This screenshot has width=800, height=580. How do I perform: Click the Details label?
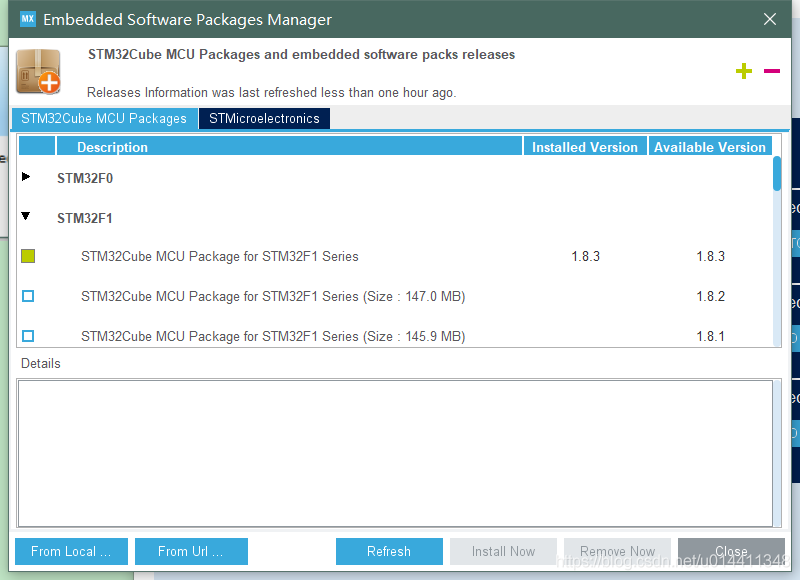tap(41, 363)
